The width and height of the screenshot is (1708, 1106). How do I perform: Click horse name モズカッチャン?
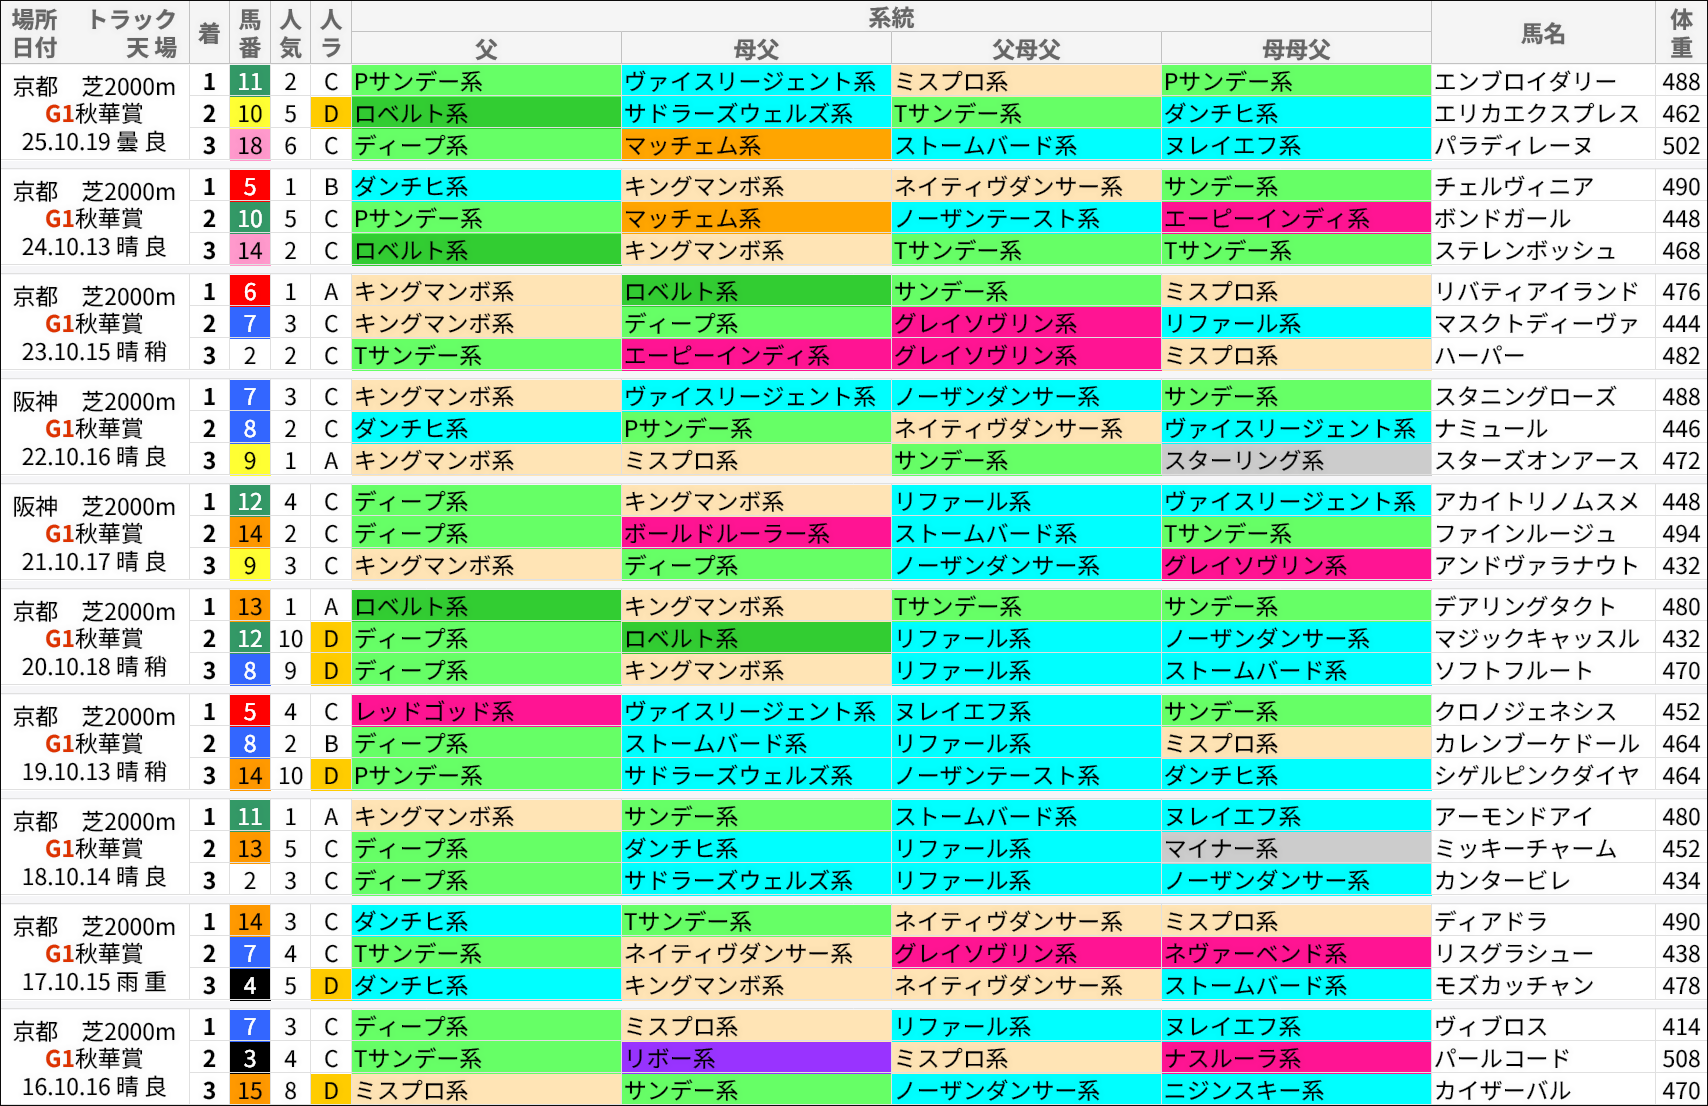(x=1513, y=986)
